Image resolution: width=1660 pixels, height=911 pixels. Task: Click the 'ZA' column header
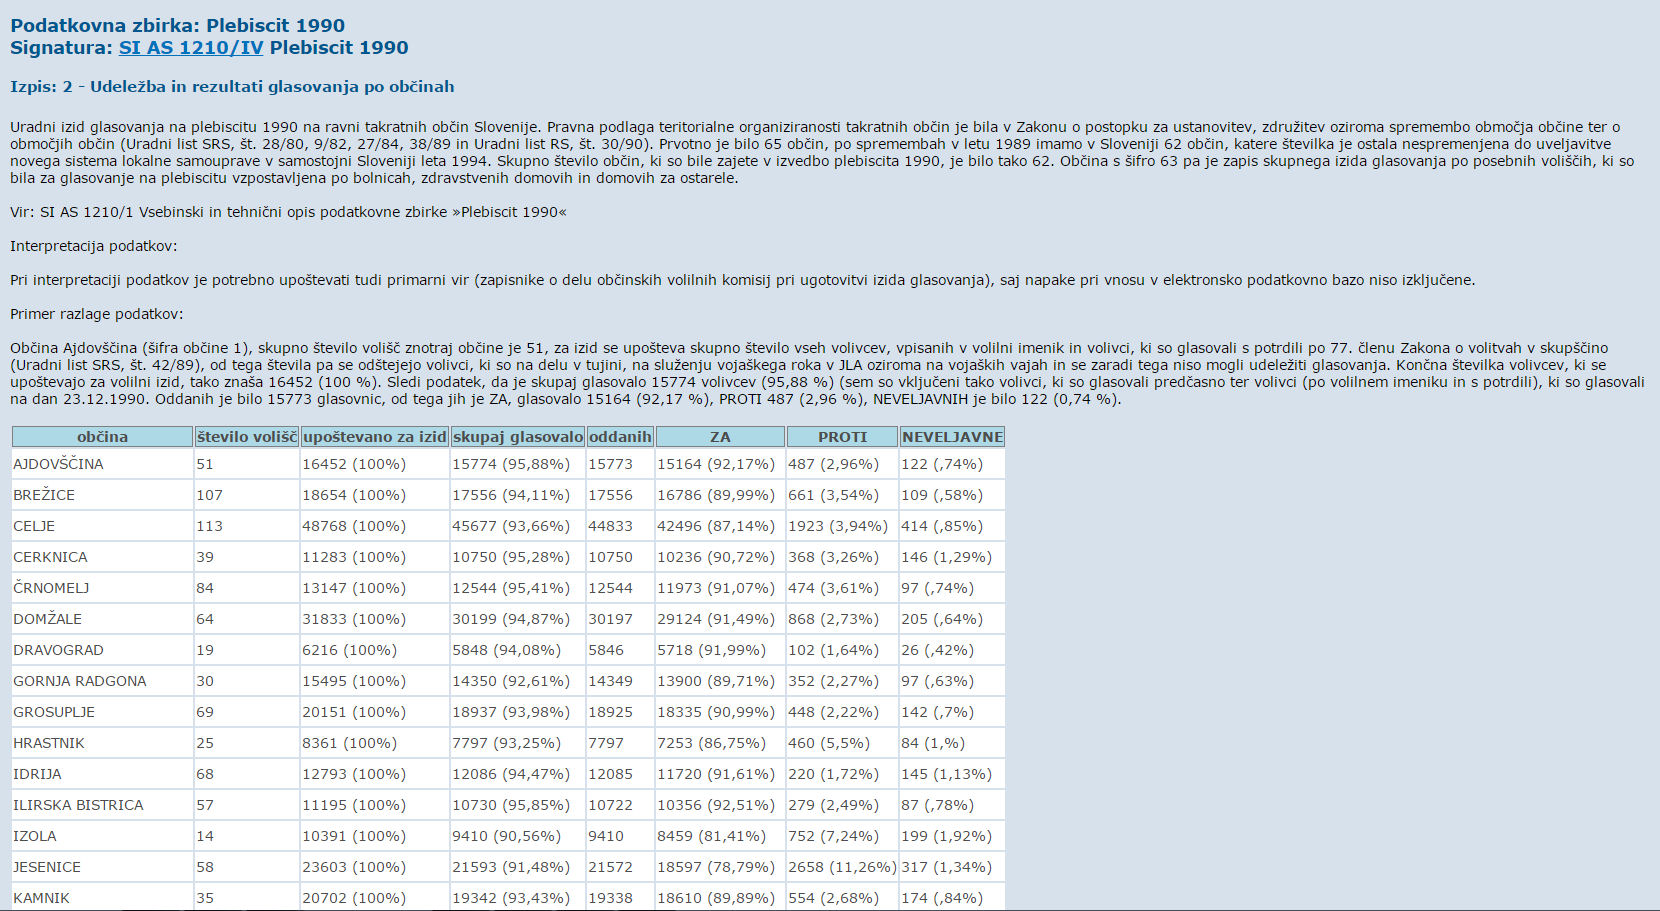point(720,437)
